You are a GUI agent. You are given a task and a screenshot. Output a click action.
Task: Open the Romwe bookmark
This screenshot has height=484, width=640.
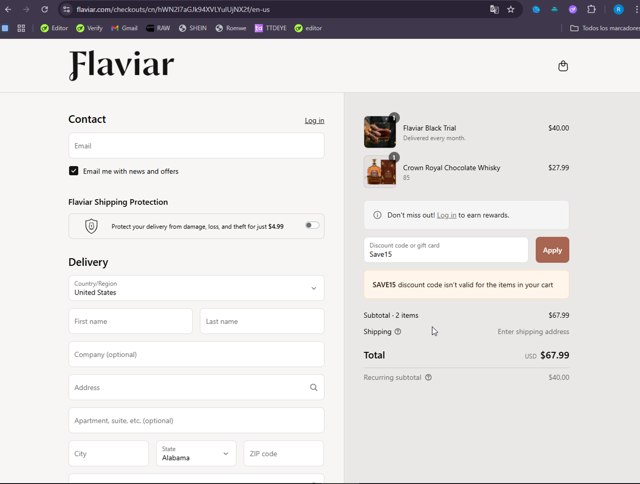pyautogui.click(x=231, y=28)
